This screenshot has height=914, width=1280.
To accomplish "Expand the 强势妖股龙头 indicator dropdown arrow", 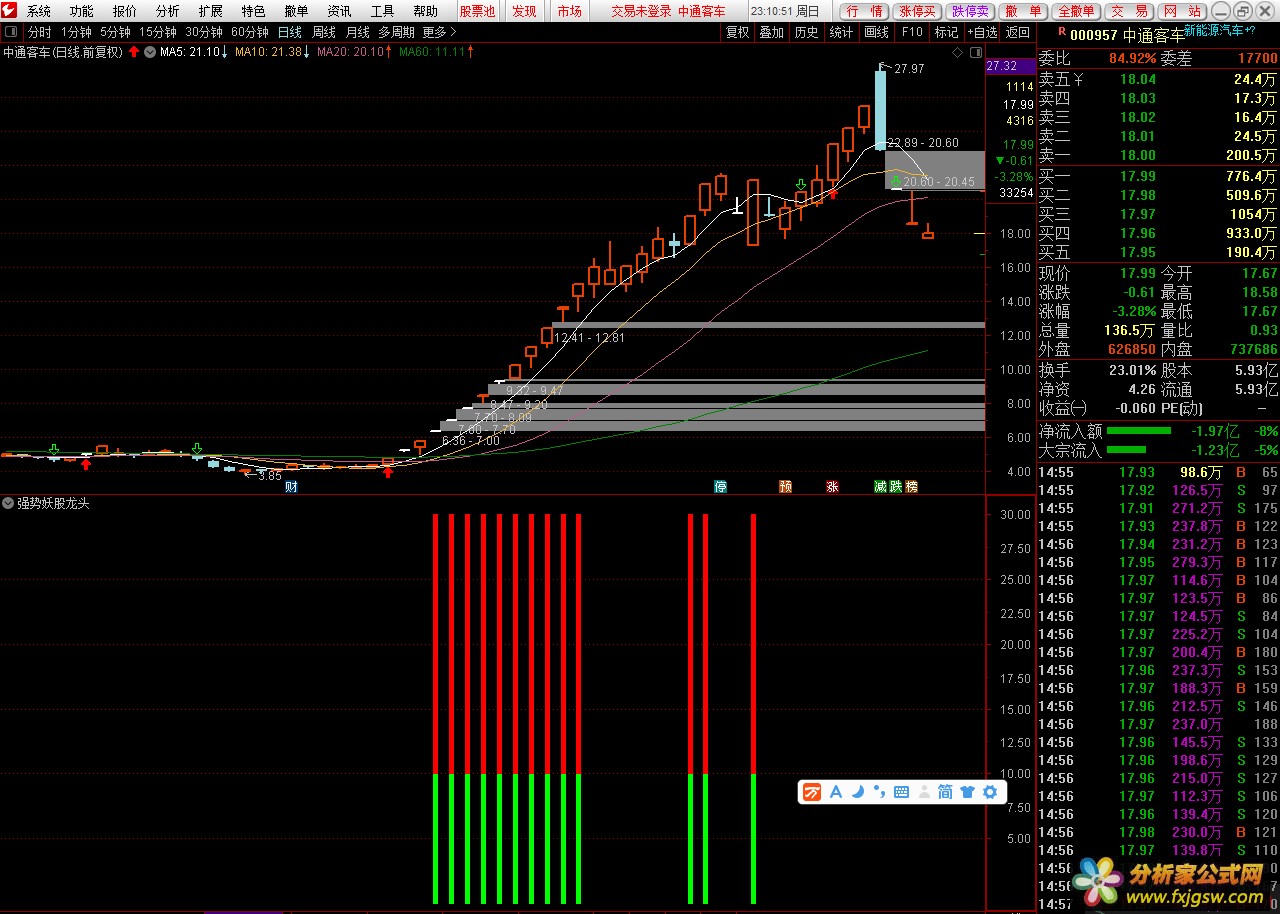I will click(x=8, y=503).
